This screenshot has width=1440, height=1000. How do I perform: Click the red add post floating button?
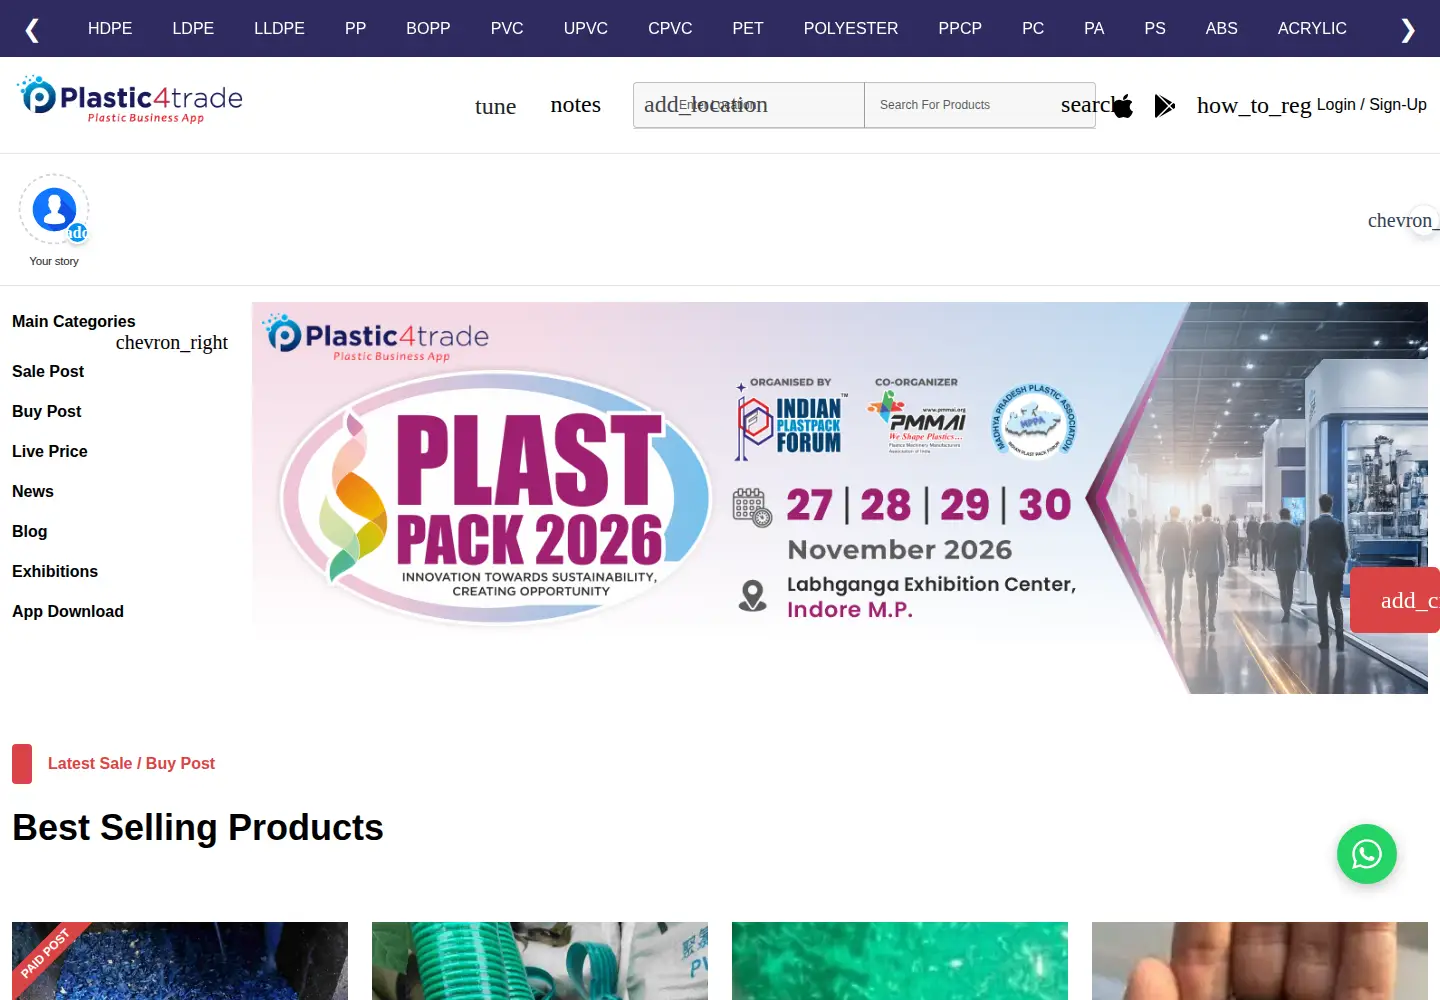click(x=1395, y=600)
